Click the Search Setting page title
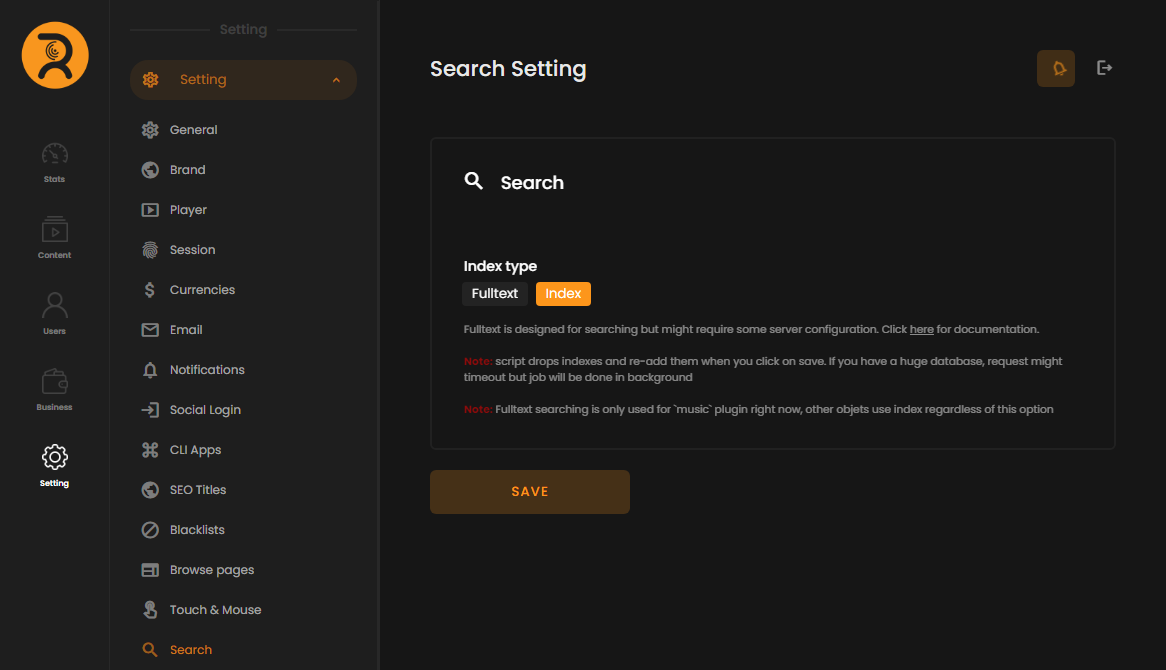Image resolution: width=1166 pixels, height=670 pixels. [x=508, y=68]
